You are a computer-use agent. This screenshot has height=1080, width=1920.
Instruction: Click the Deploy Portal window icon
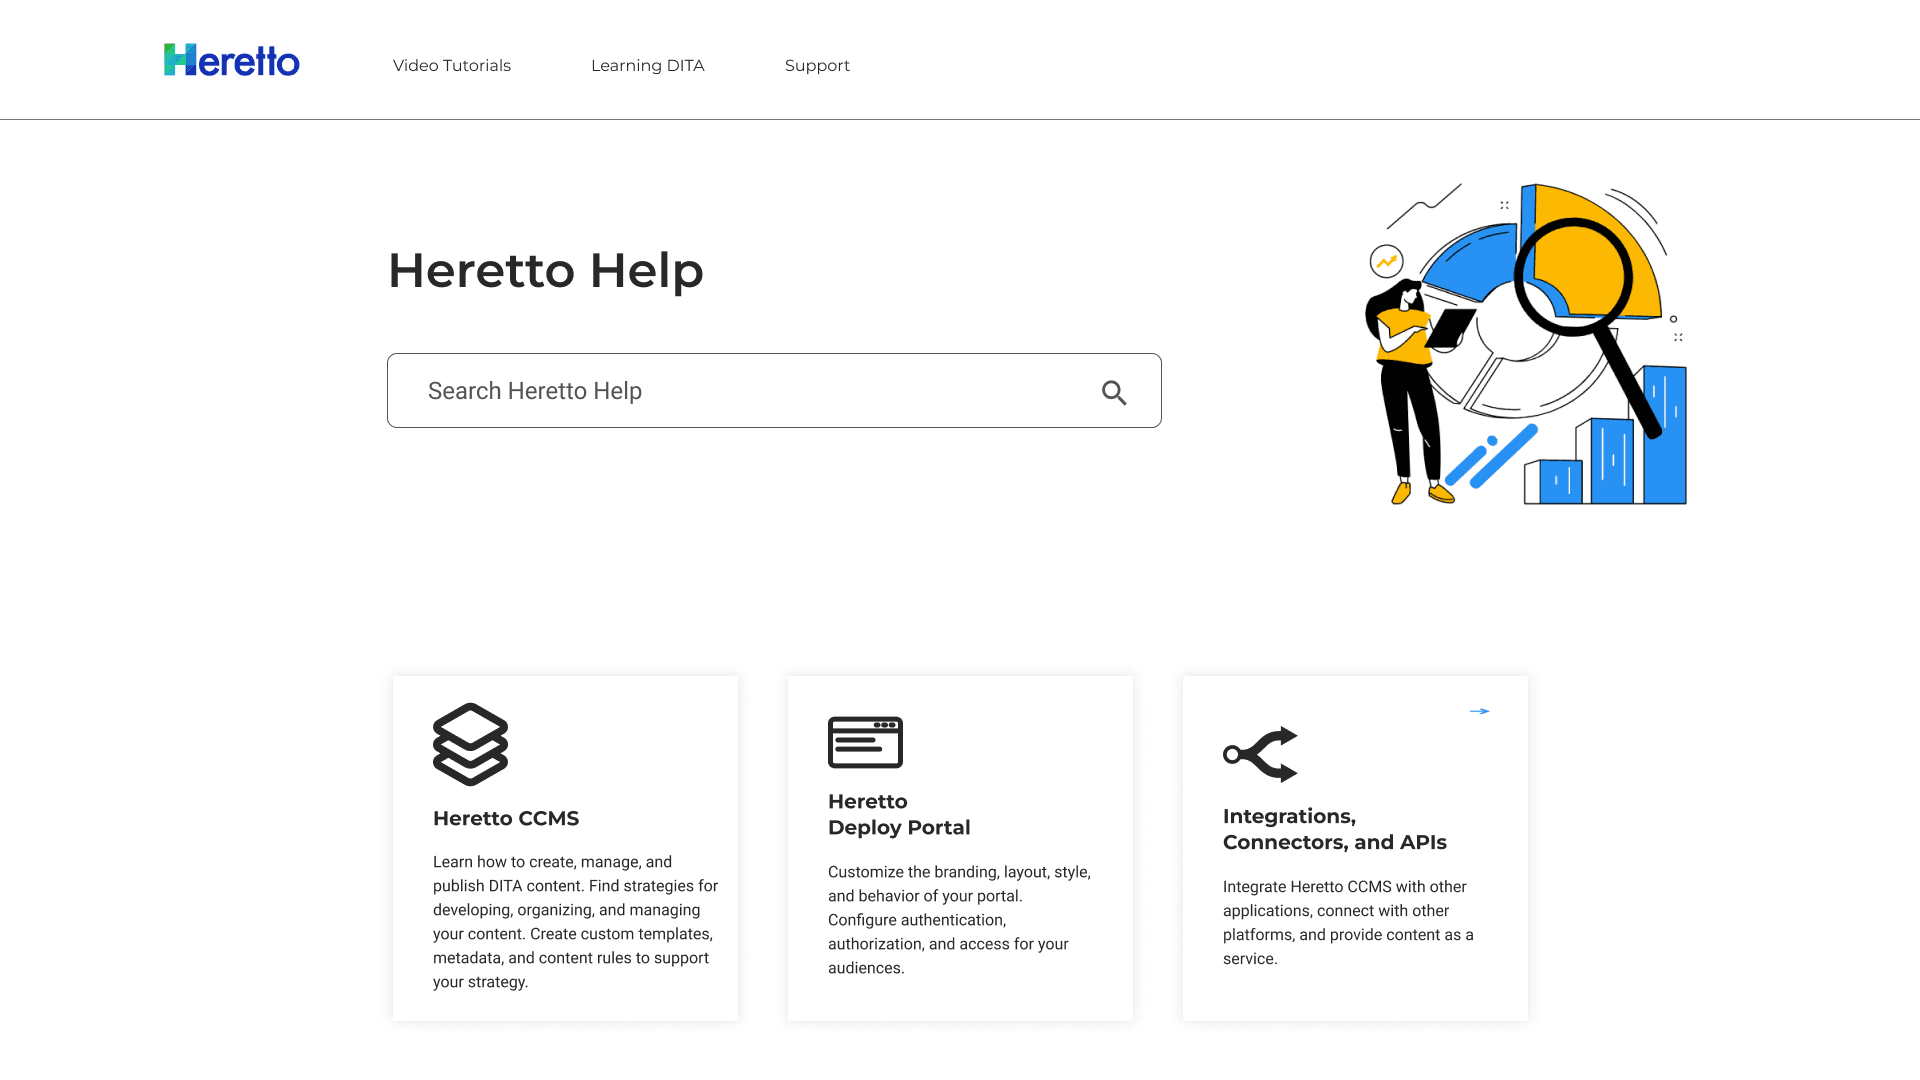[x=865, y=742]
